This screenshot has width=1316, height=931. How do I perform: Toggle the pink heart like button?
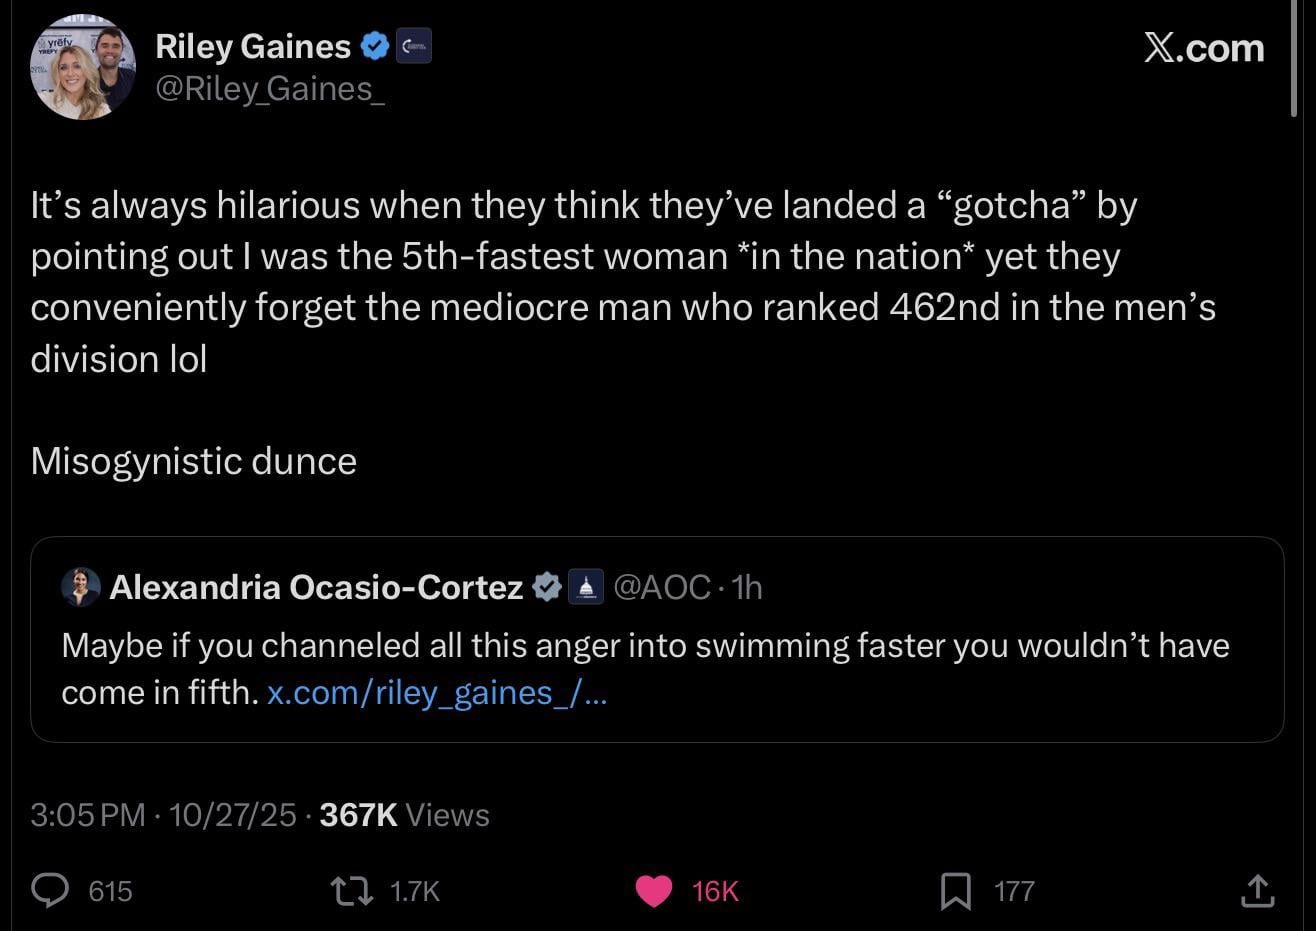[x=655, y=890]
